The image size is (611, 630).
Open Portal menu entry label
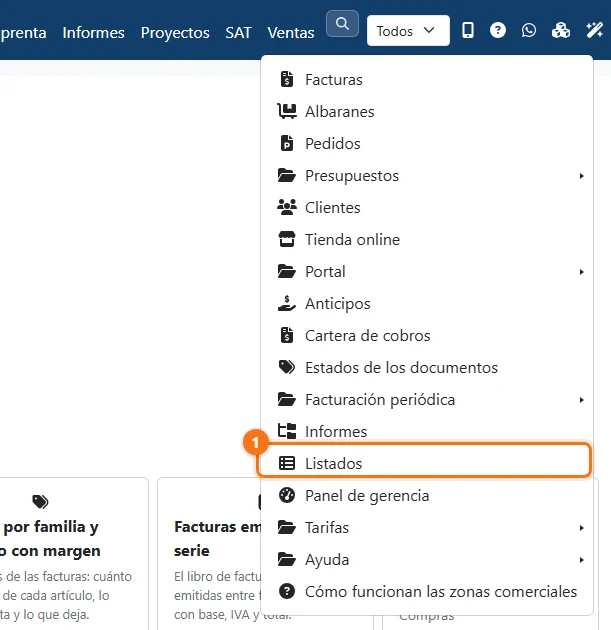click(x=325, y=272)
